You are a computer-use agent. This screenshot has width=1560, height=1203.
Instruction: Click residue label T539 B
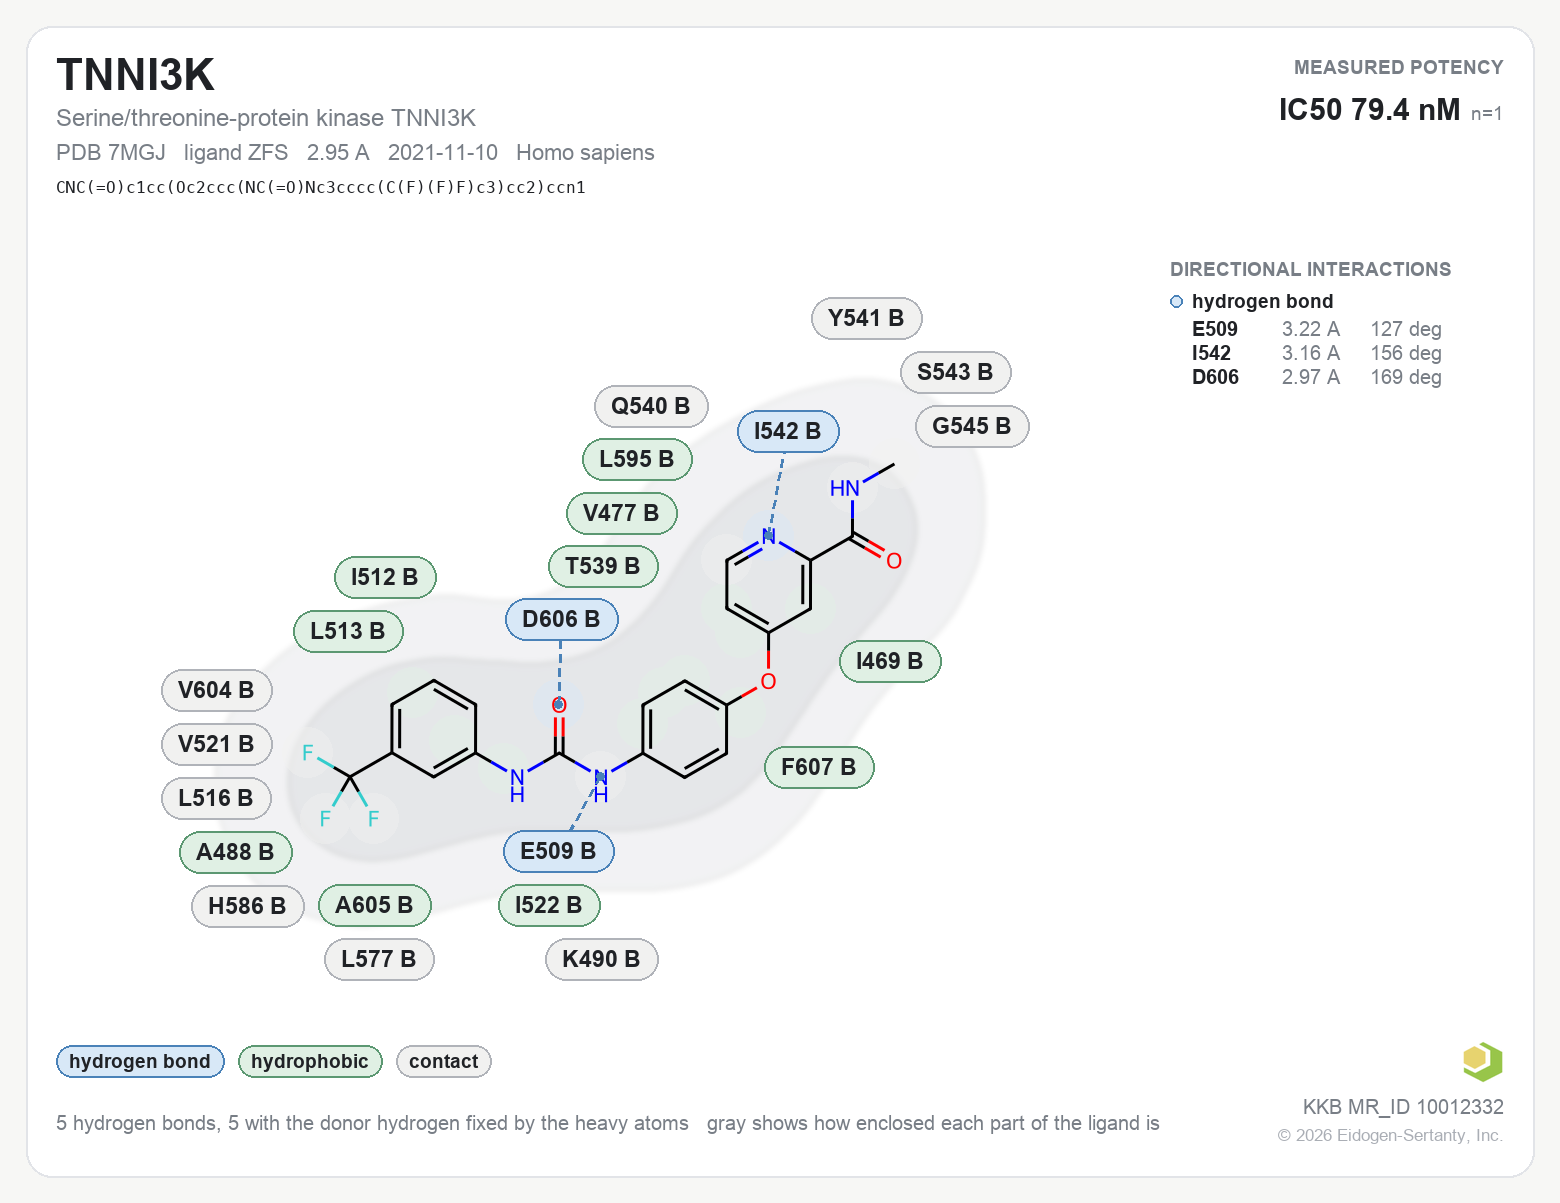[603, 566]
